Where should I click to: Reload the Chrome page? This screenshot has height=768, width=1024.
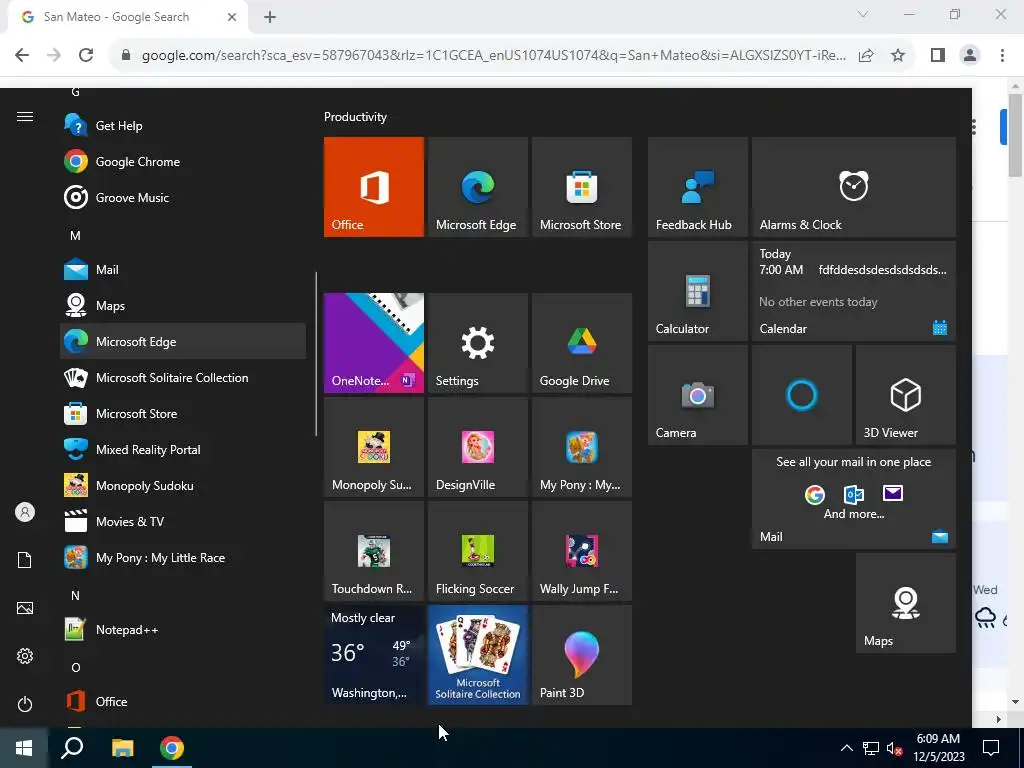pos(86,55)
